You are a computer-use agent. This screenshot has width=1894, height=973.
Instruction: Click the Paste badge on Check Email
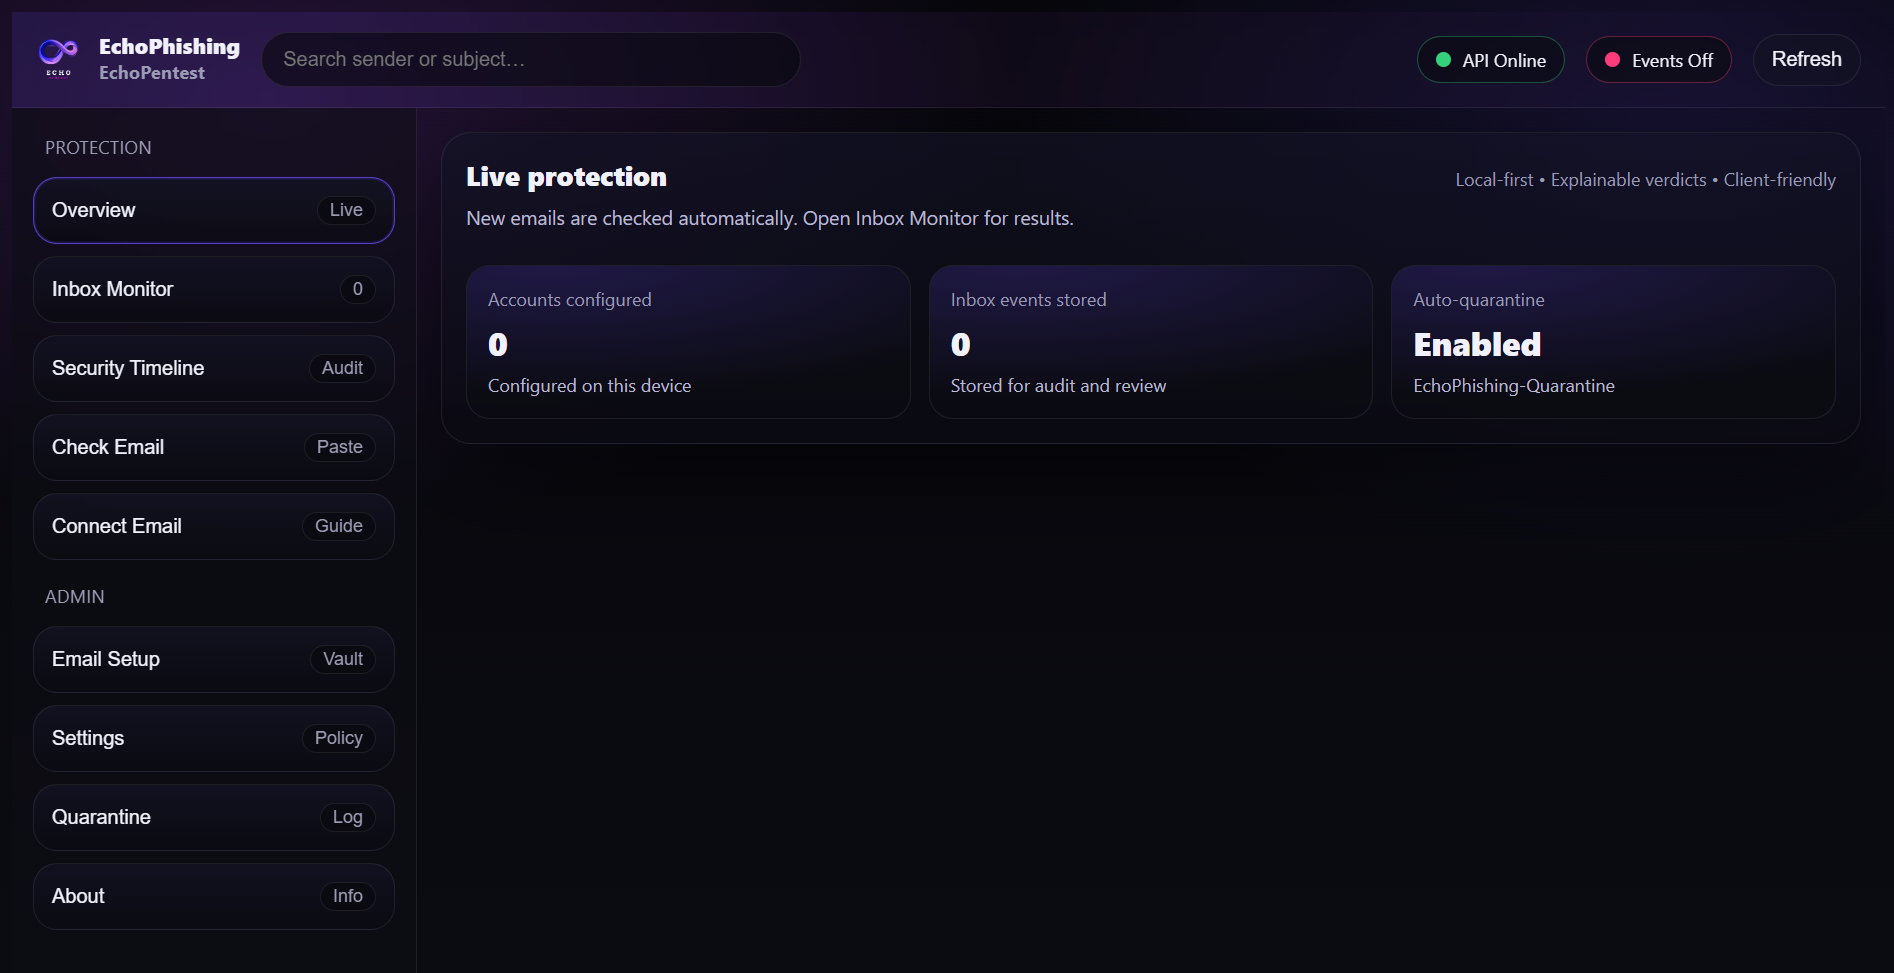(x=339, y=447)
